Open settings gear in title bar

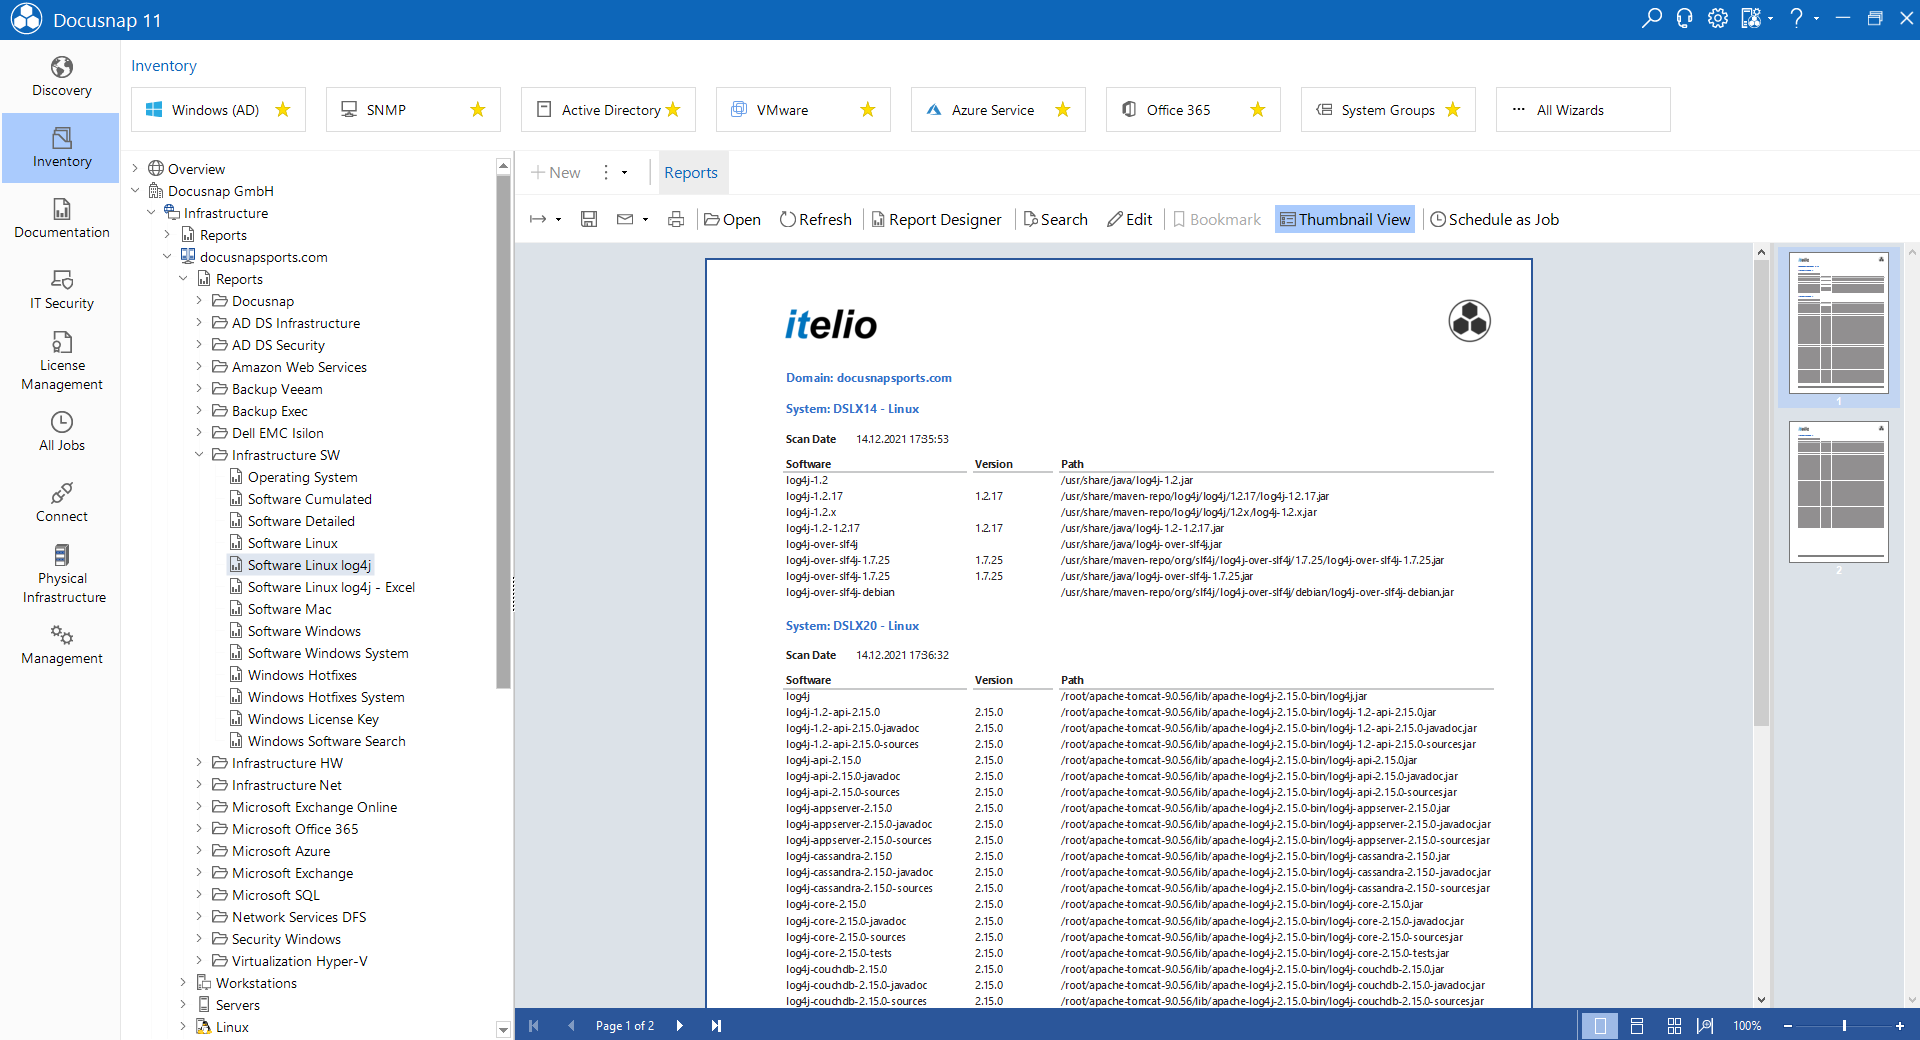(x=1718, y=18)
